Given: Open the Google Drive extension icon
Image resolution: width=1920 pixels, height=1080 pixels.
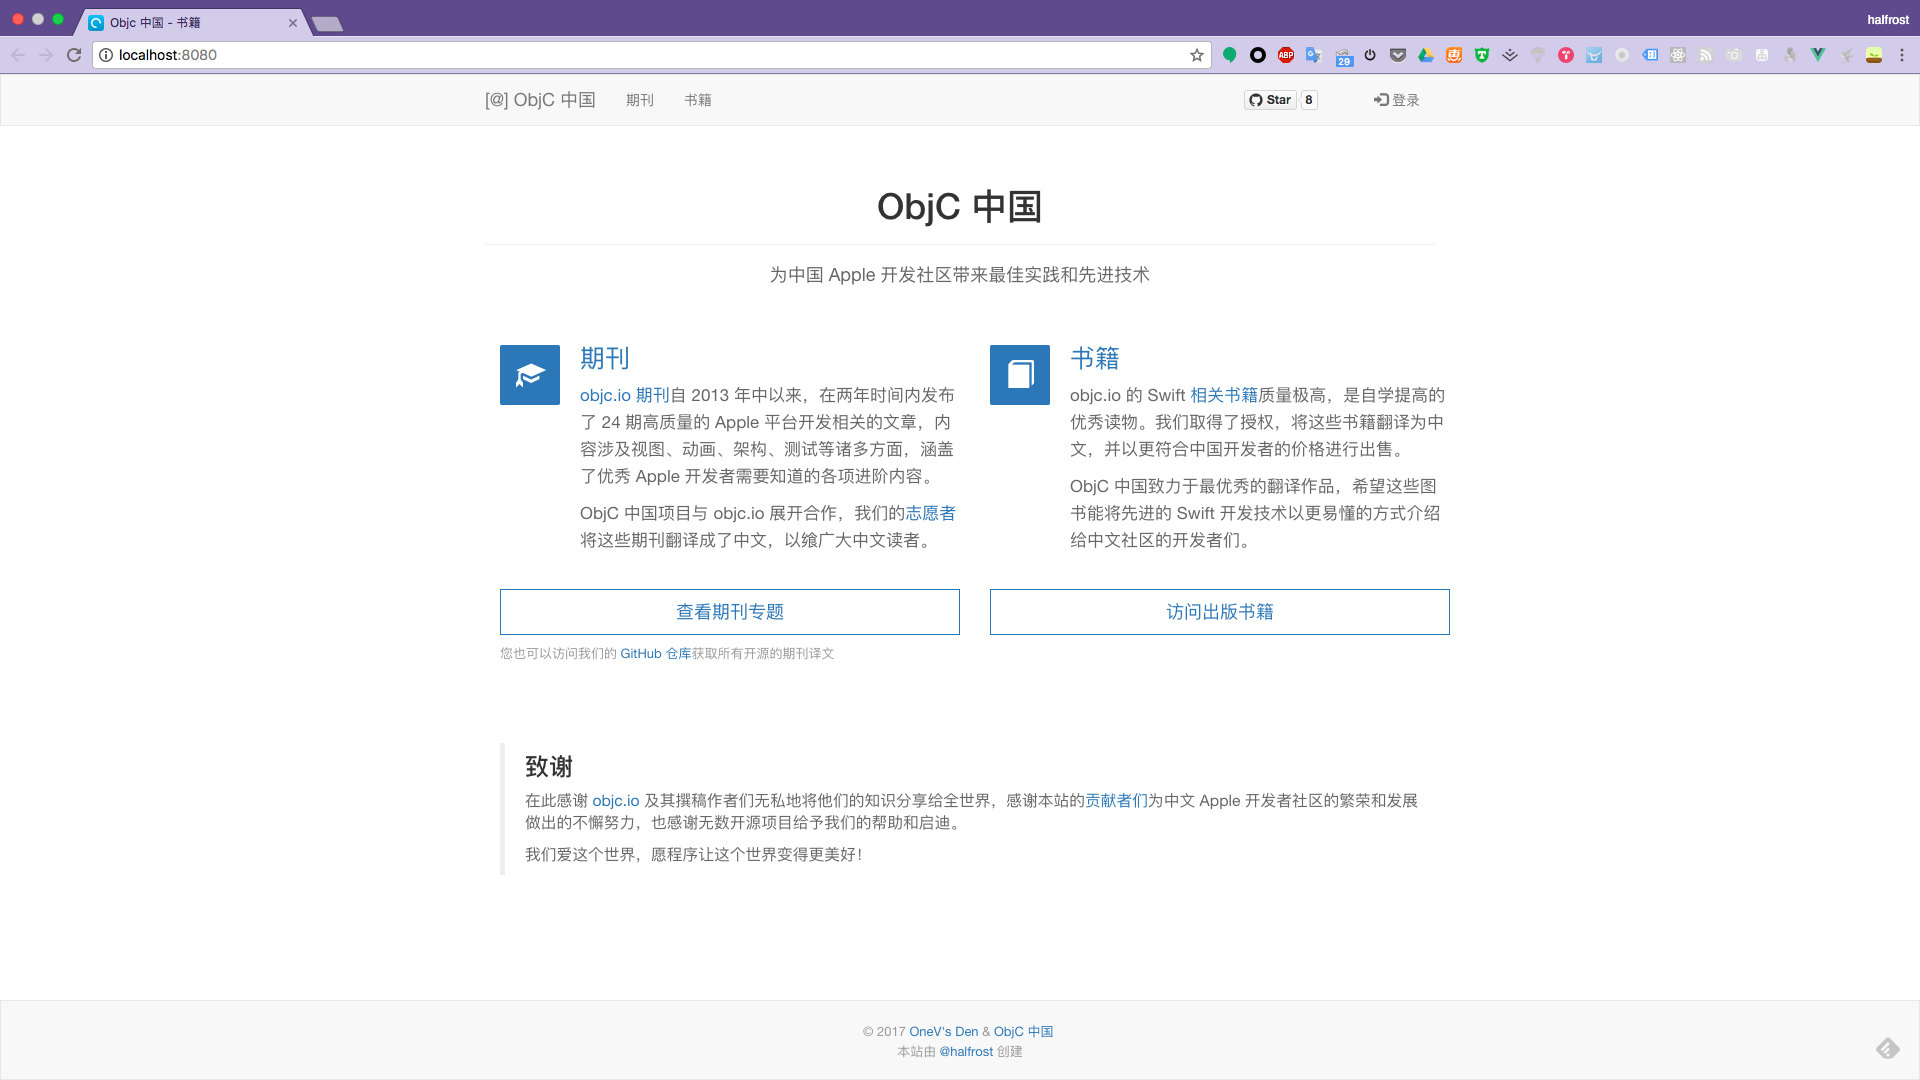Looking at the screenshot, I should point(1426,55).
